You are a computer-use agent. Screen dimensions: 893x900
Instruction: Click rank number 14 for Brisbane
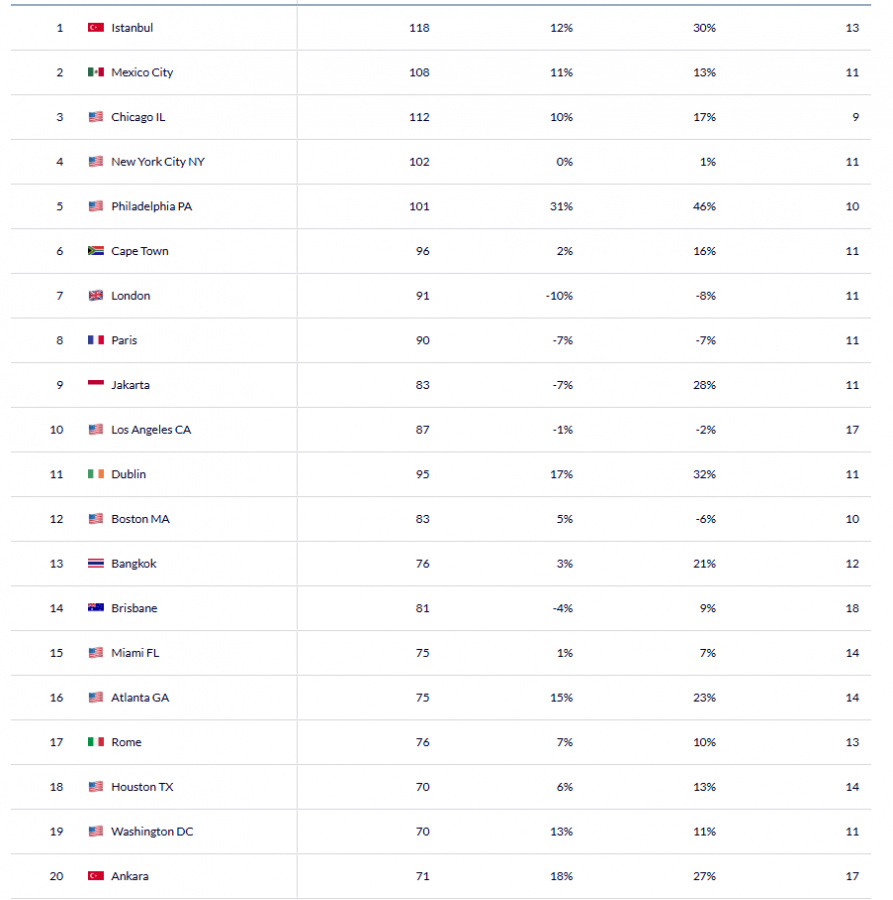59,608
